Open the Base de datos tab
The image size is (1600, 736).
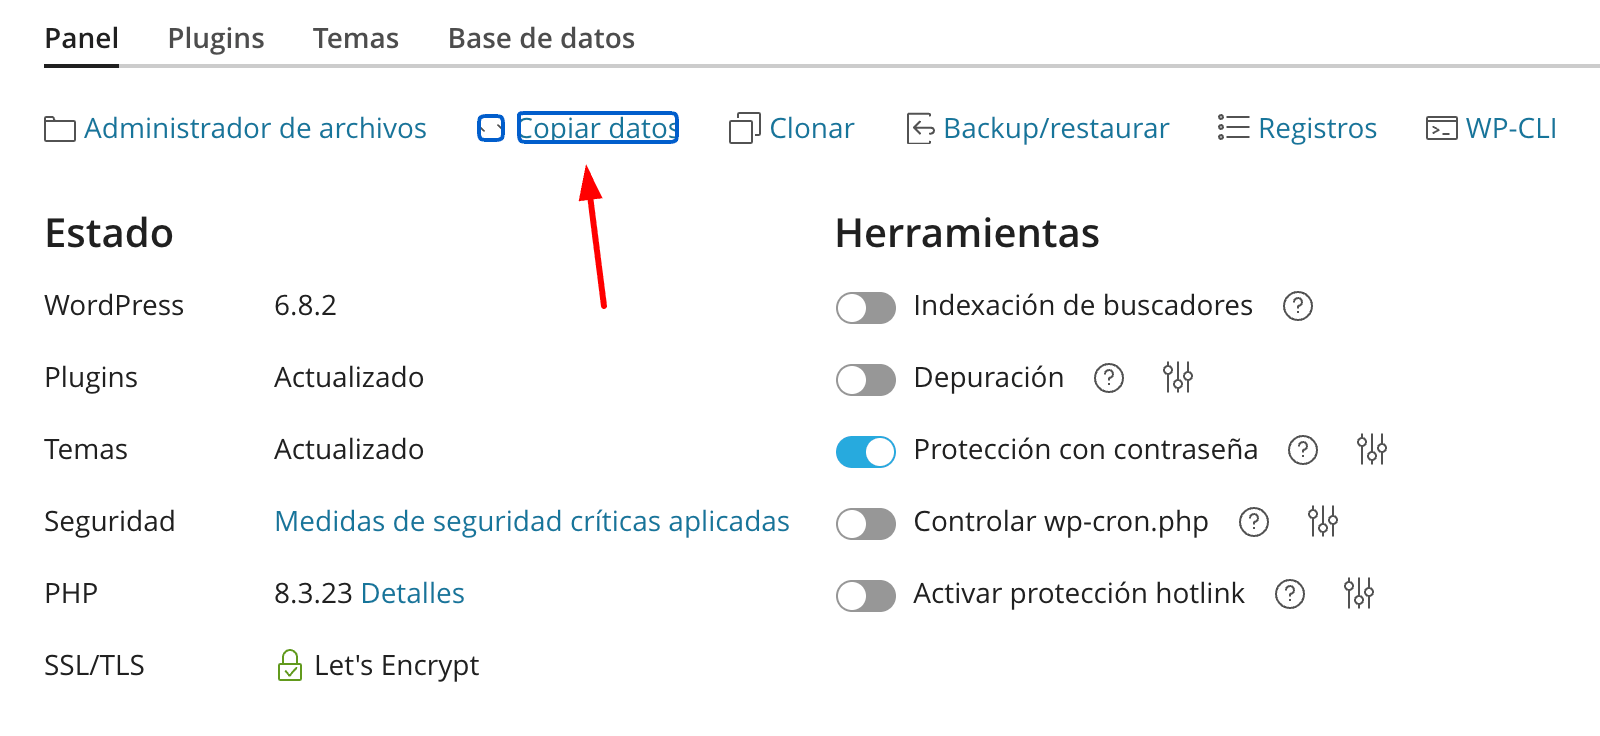[541, 38]
